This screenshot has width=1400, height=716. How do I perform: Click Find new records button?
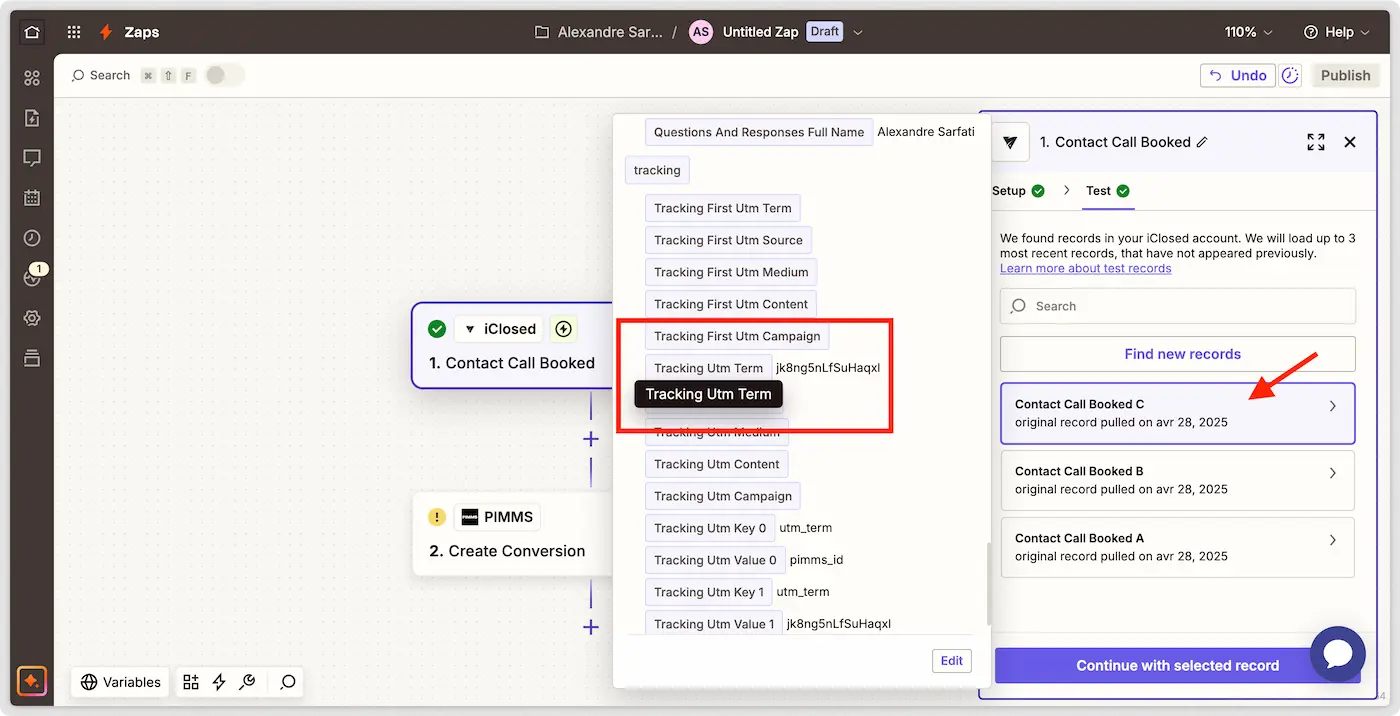pyautogui.click(x=1177, y=354)
